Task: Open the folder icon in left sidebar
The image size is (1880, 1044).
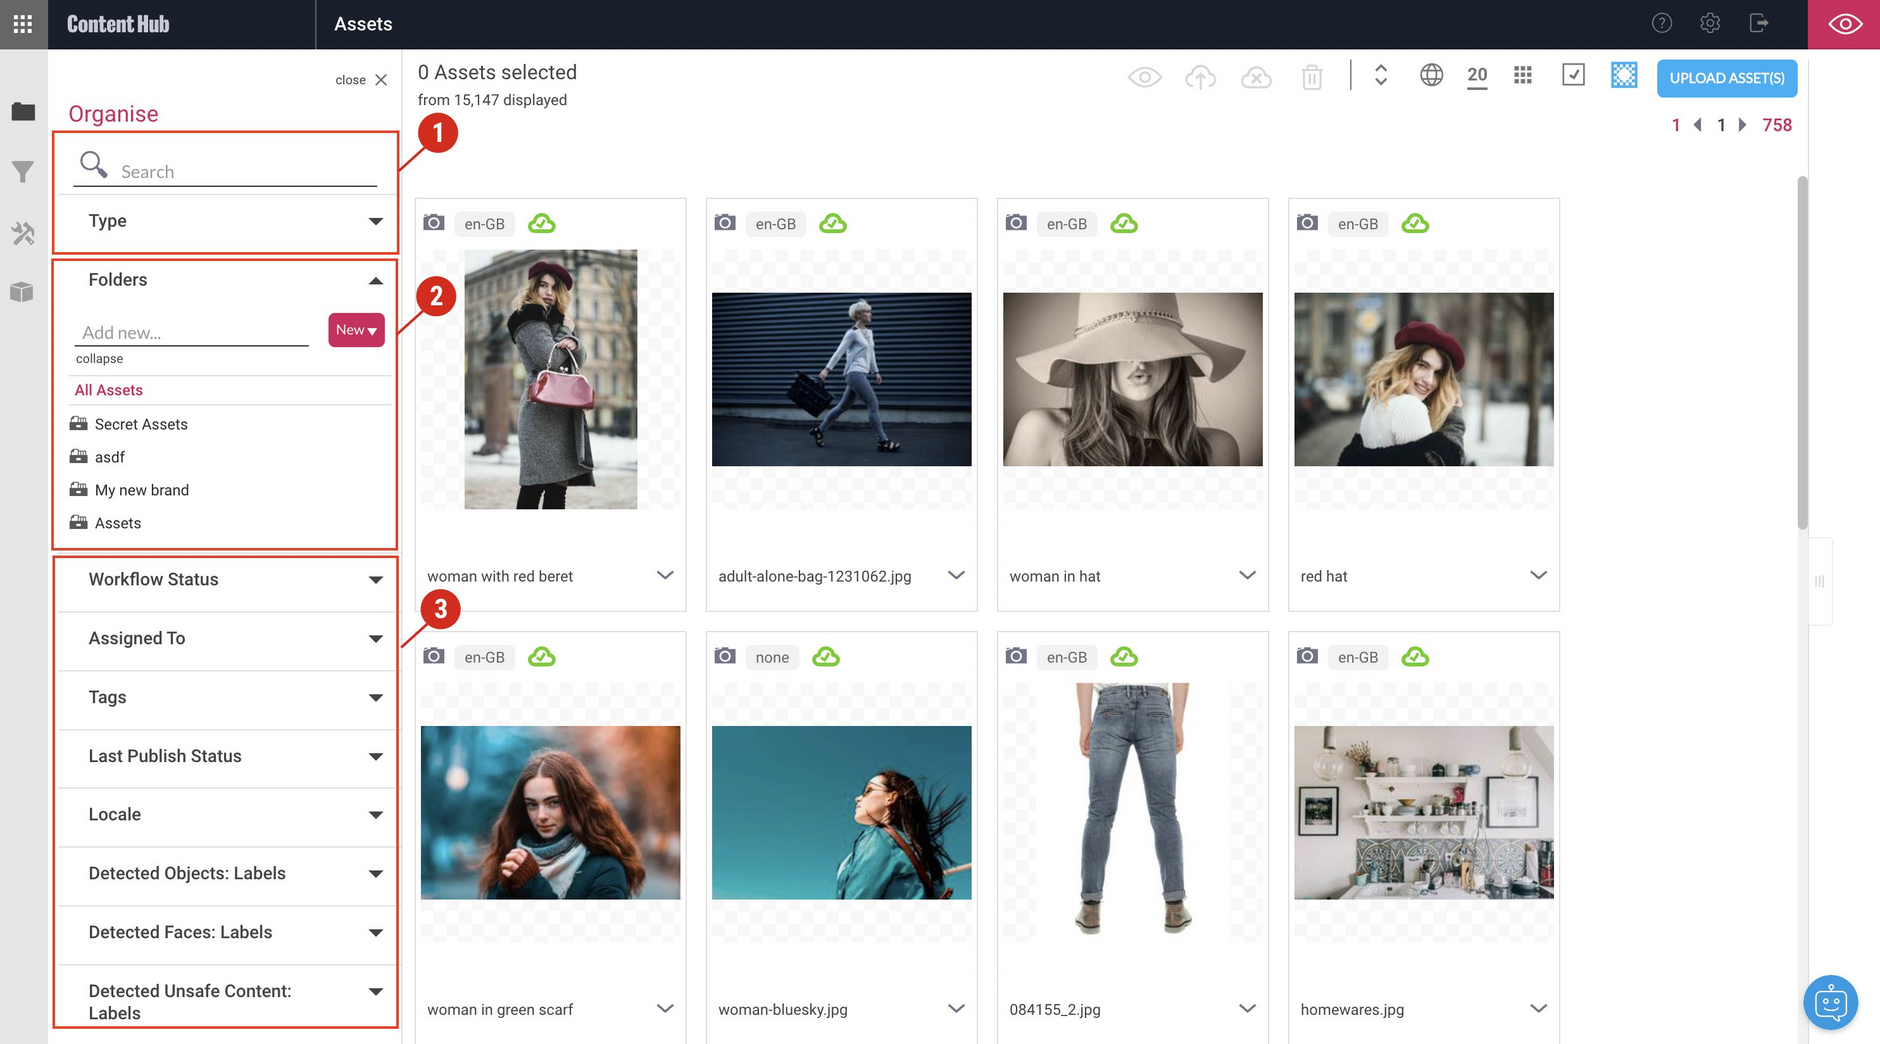Action: pyautogui.click(x=23, y=111)
